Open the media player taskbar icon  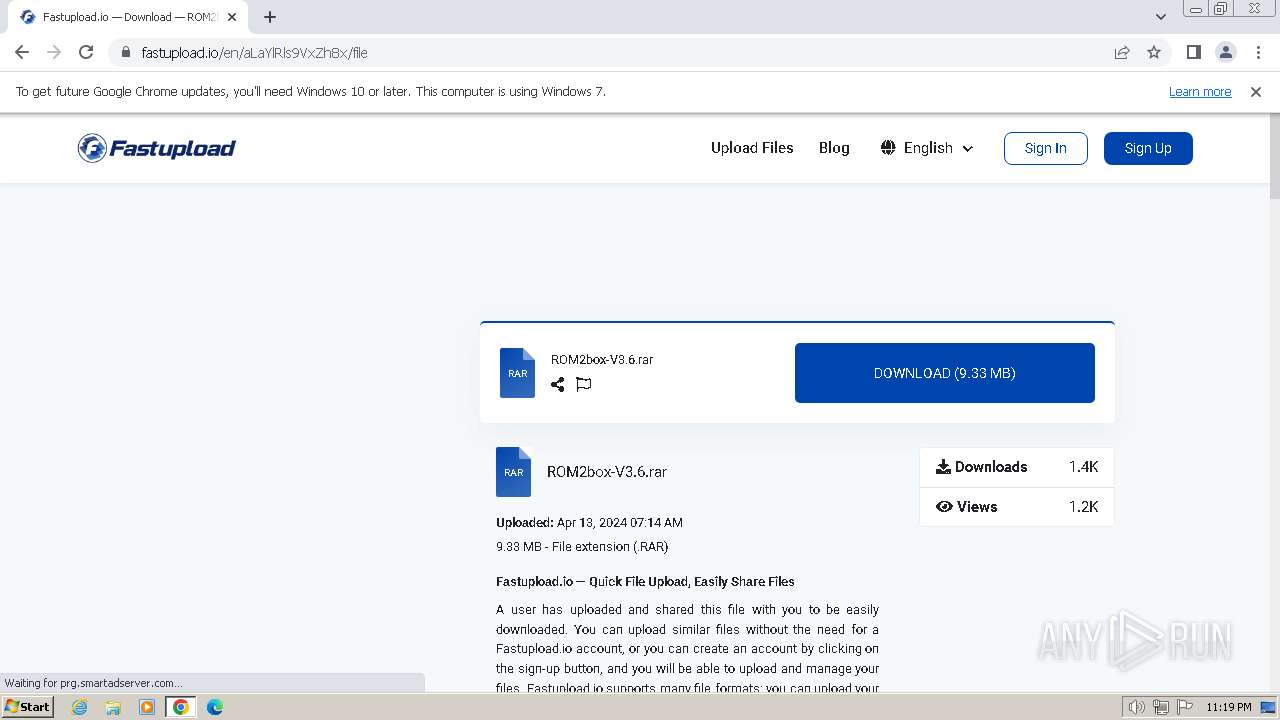click(147, 707)
